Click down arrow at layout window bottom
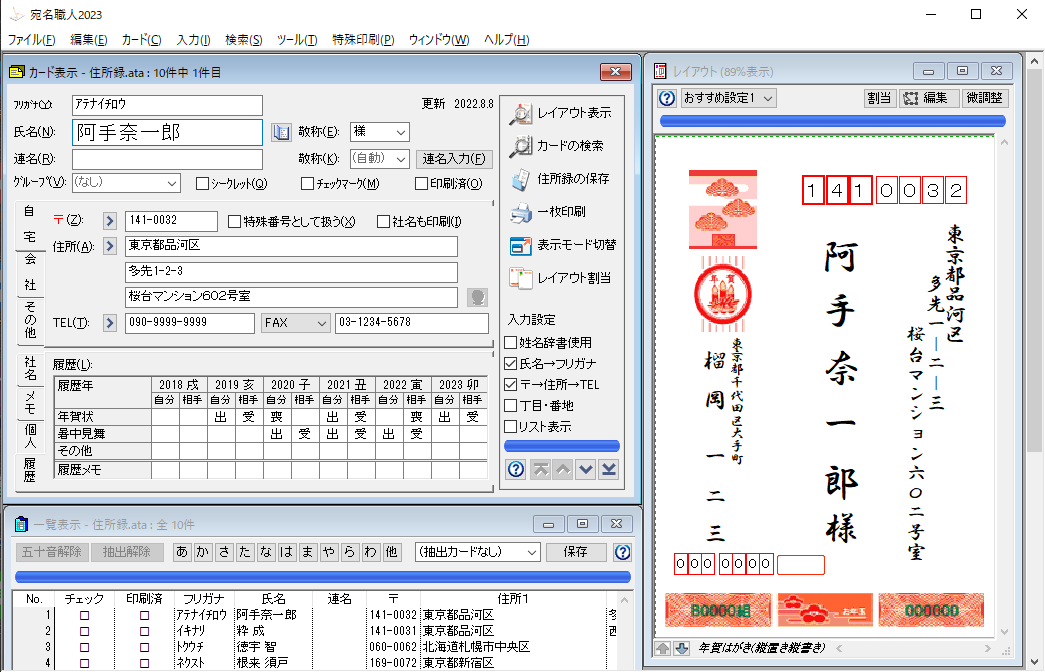 point(681,648)
